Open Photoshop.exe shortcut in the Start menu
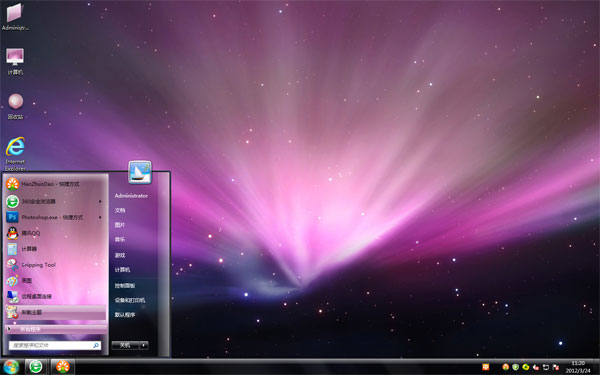This screenshot has width=600, height=375. click(x=55, y=217)
